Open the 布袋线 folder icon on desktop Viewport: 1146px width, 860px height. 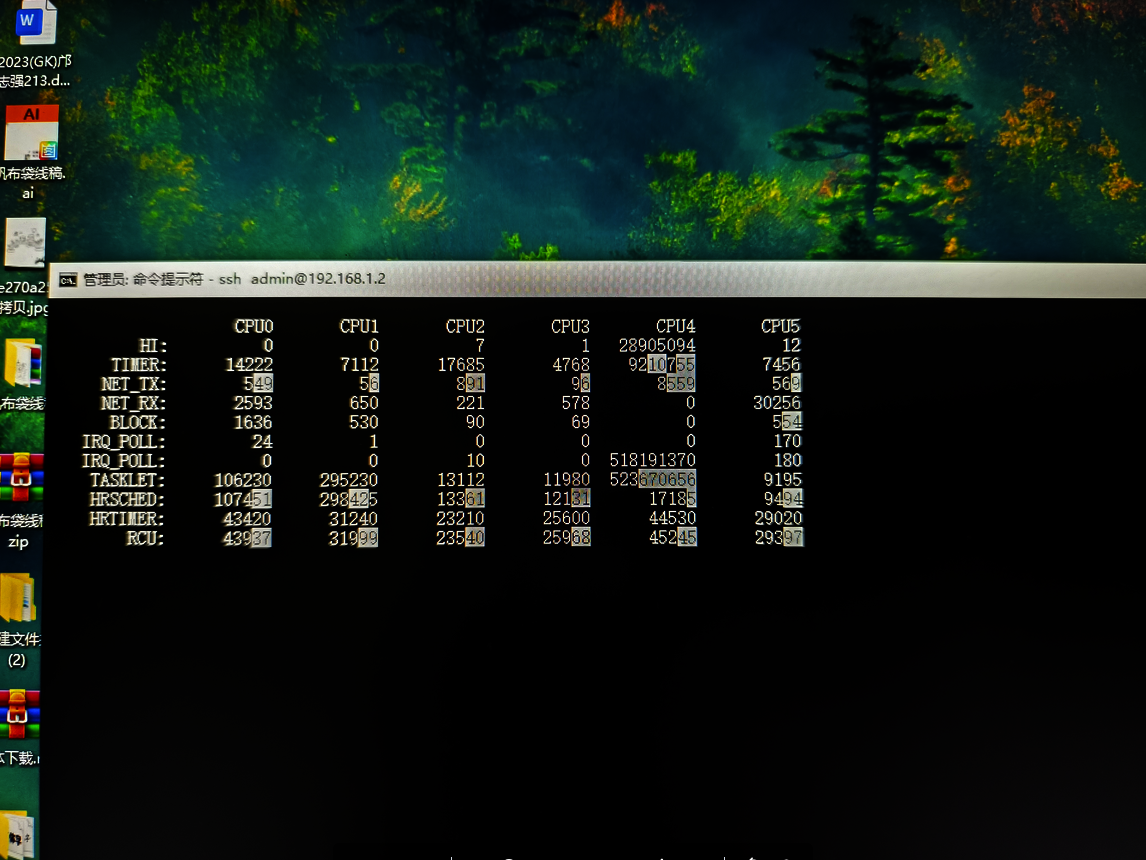(x=23, y=364)
